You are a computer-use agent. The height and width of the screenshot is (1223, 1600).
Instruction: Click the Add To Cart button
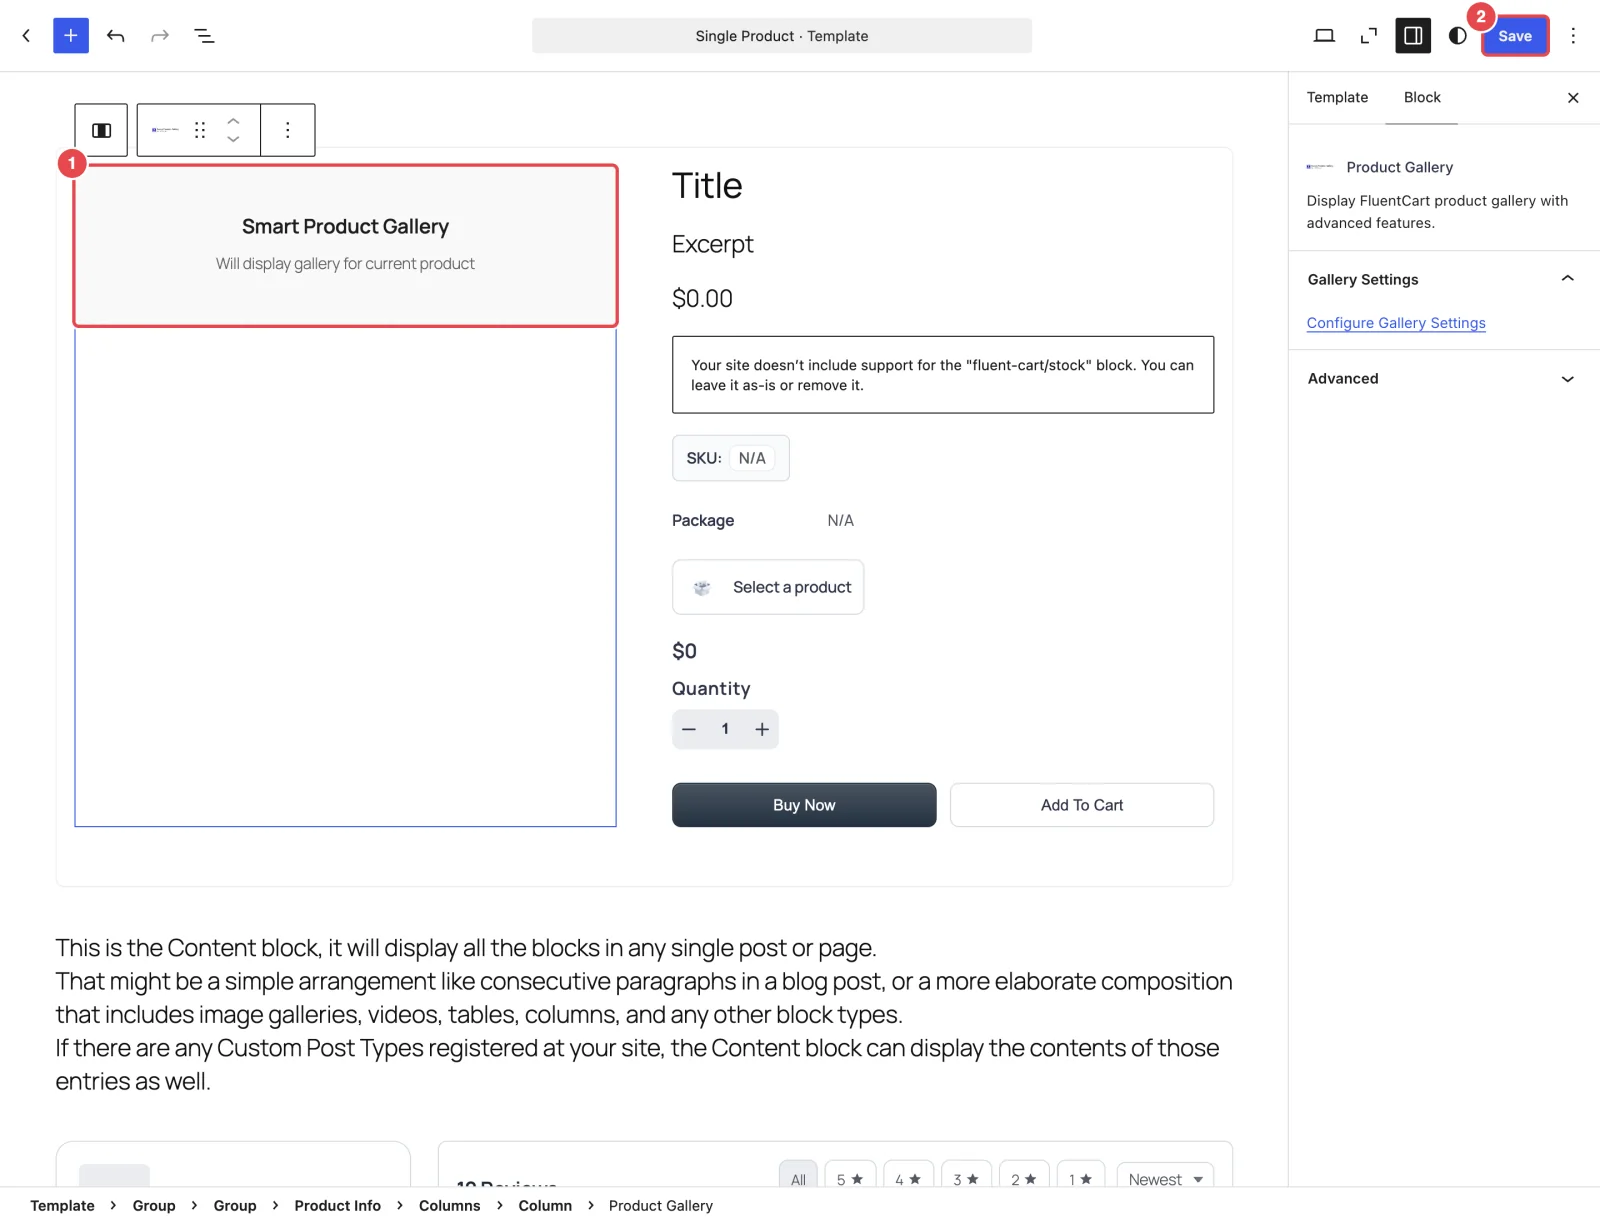point(1082,805)
